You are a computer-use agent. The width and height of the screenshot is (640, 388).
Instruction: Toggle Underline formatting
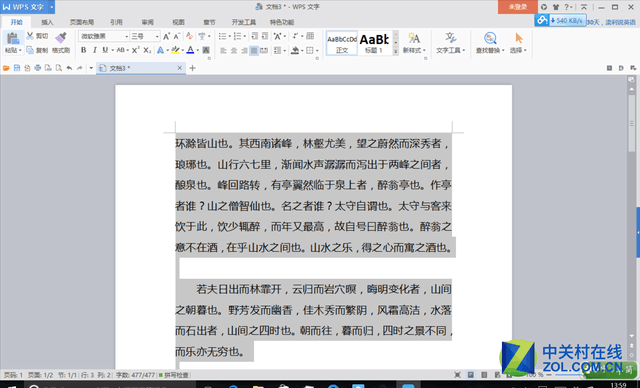point(105,50)
